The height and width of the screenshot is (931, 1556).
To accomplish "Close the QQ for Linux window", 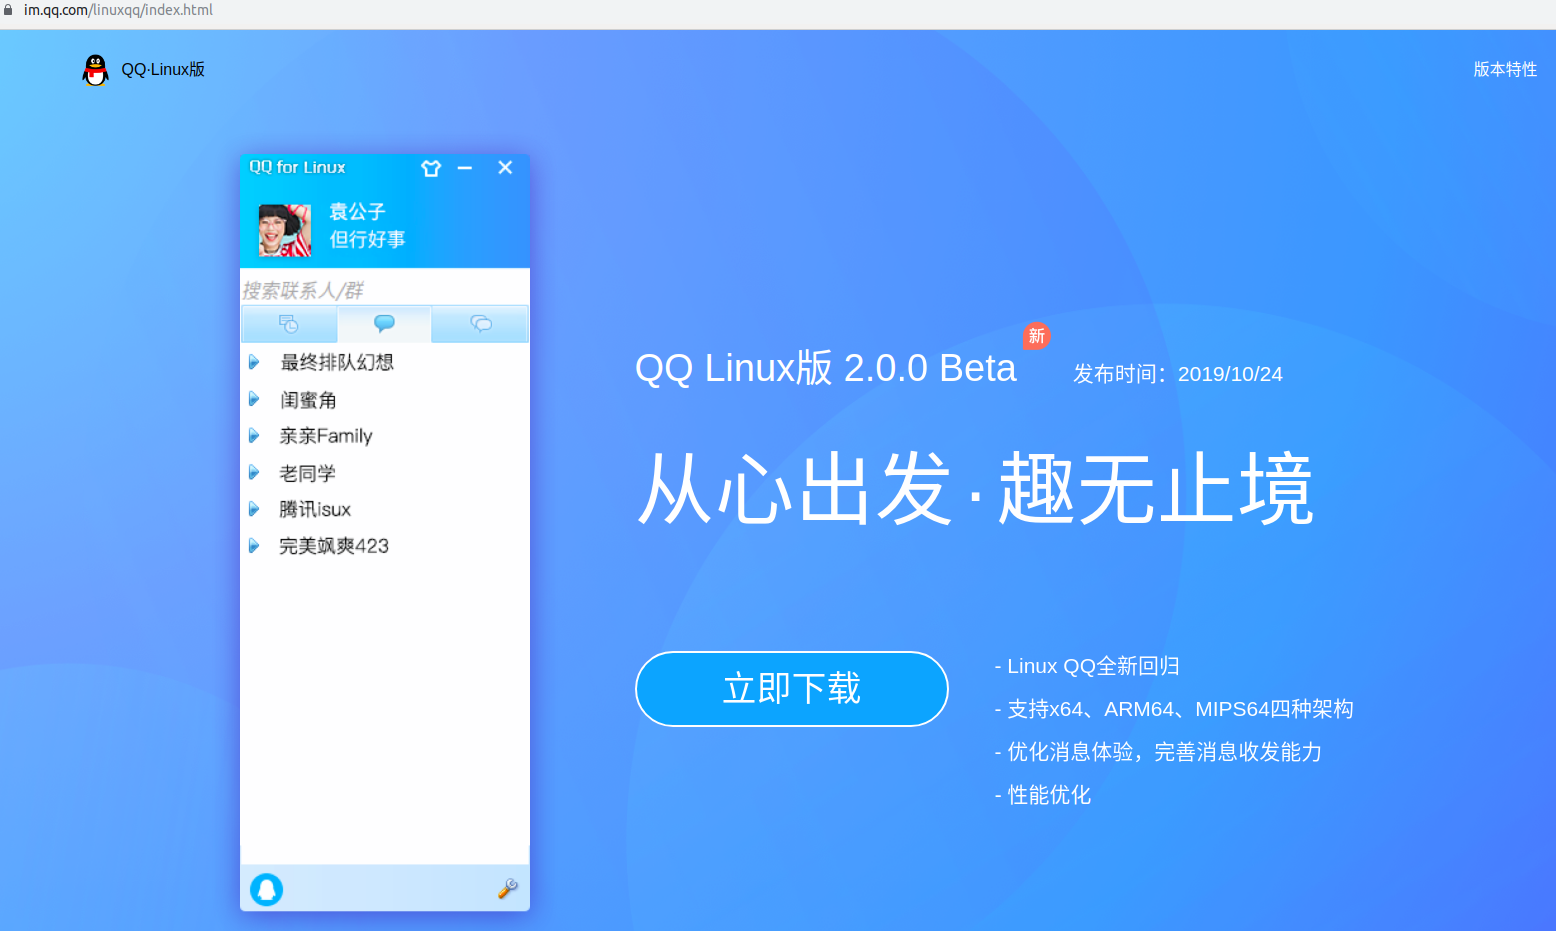I will (505, 167).
